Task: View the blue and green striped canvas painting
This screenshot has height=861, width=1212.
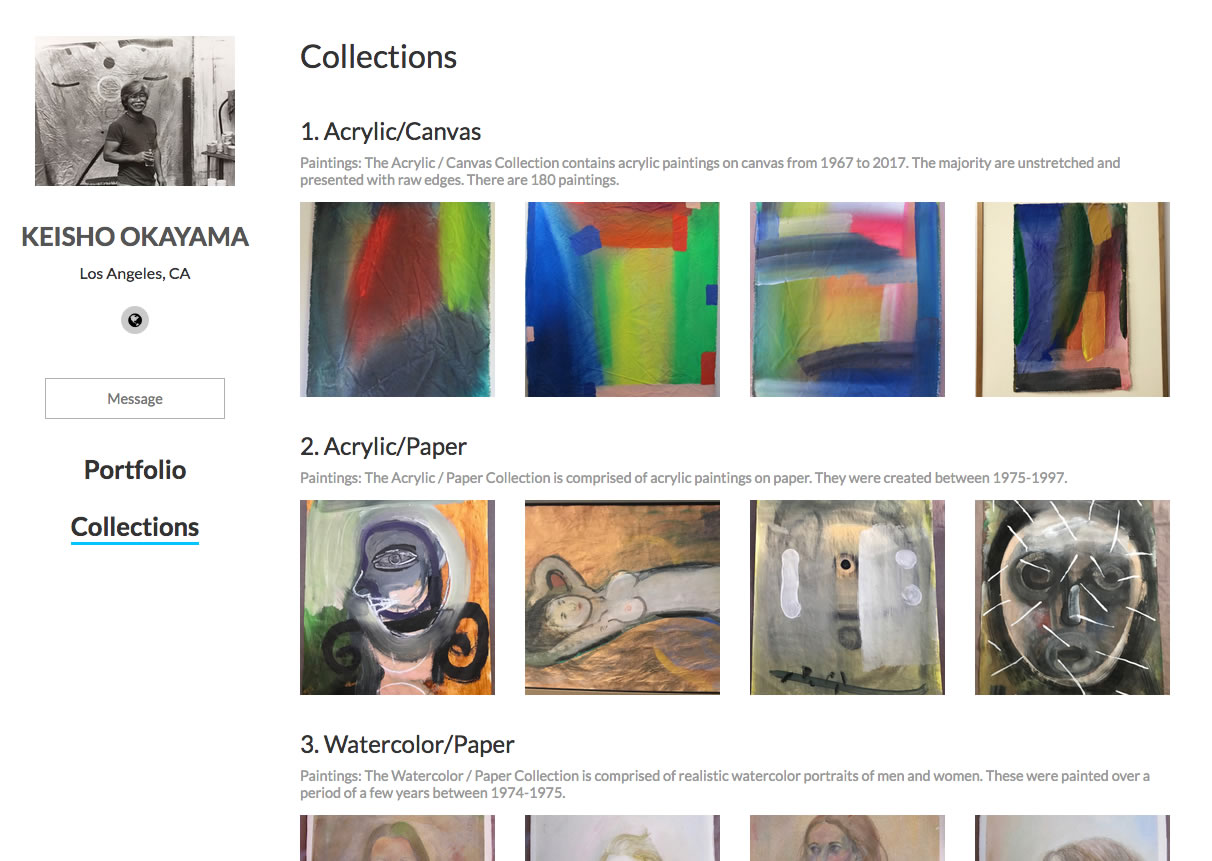Action: [622, 299]
